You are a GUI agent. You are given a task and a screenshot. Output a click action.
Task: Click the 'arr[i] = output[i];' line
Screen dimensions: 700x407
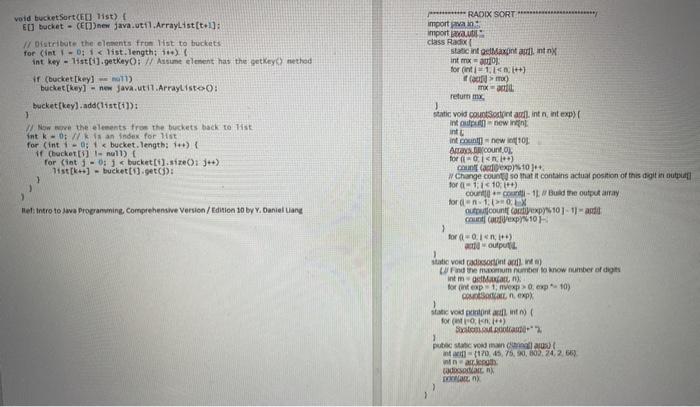(x=491, y=245)
